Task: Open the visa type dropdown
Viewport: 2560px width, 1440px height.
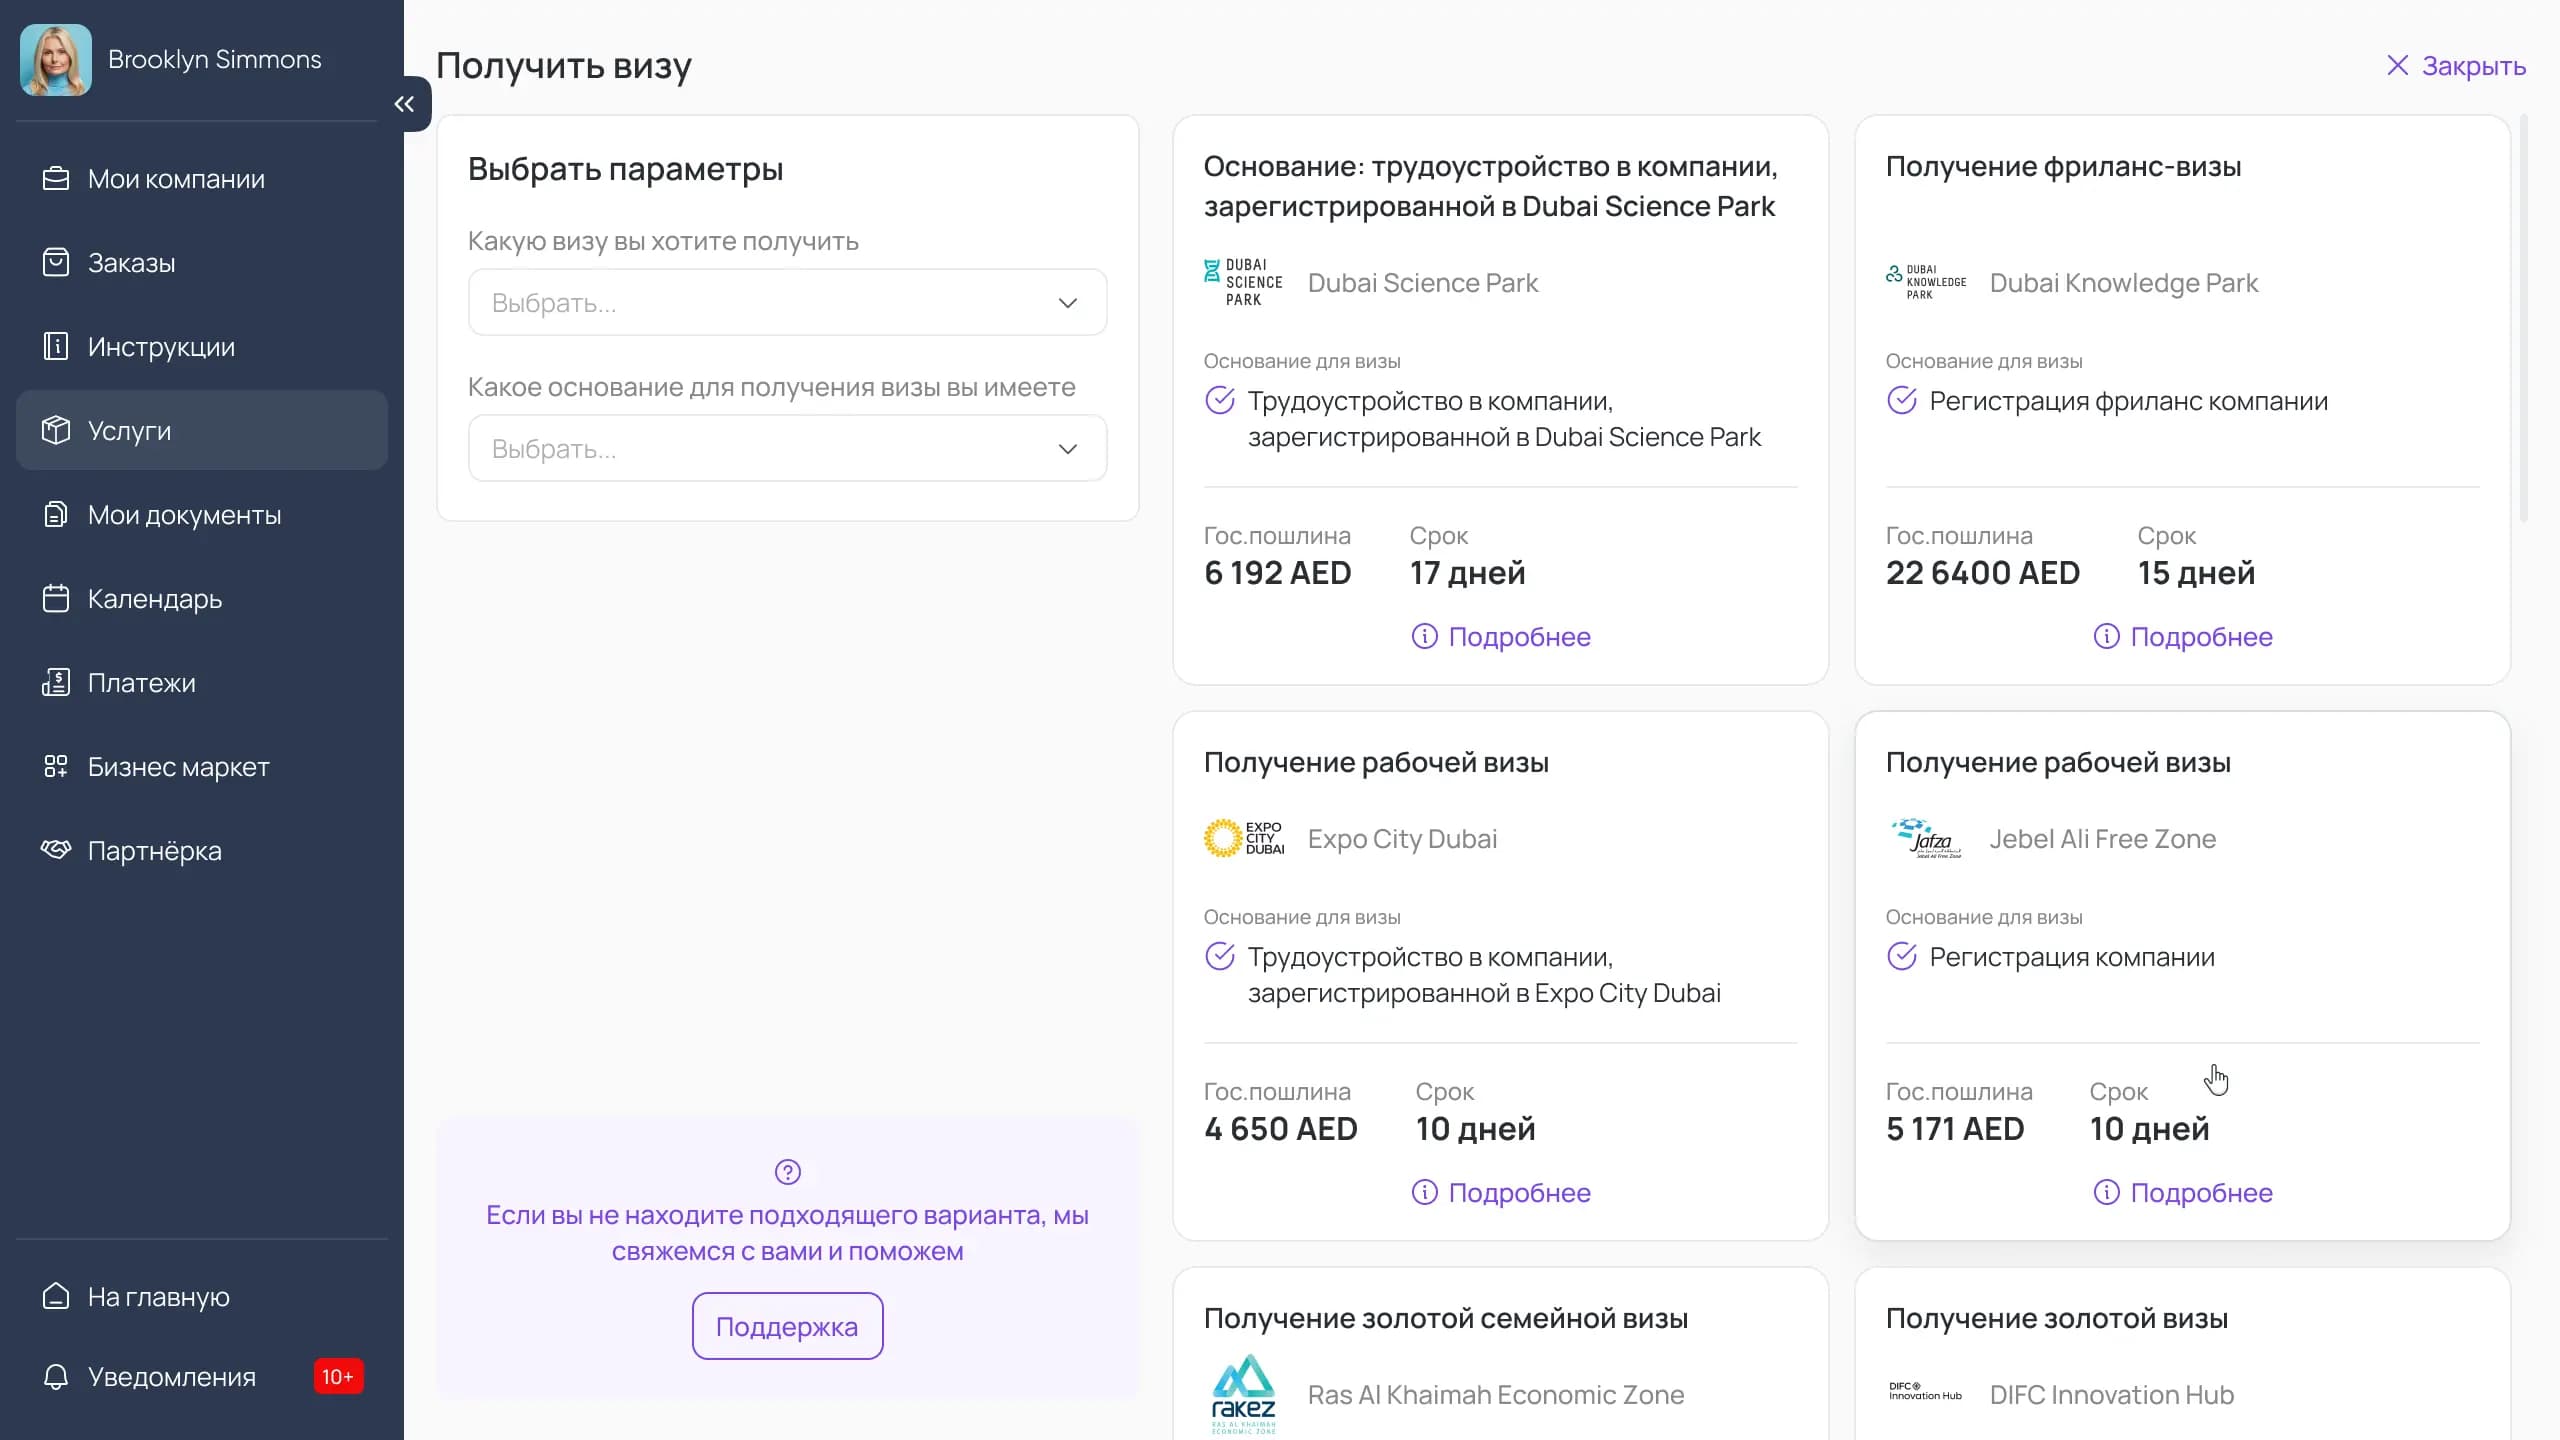Action: pos(787,302)
